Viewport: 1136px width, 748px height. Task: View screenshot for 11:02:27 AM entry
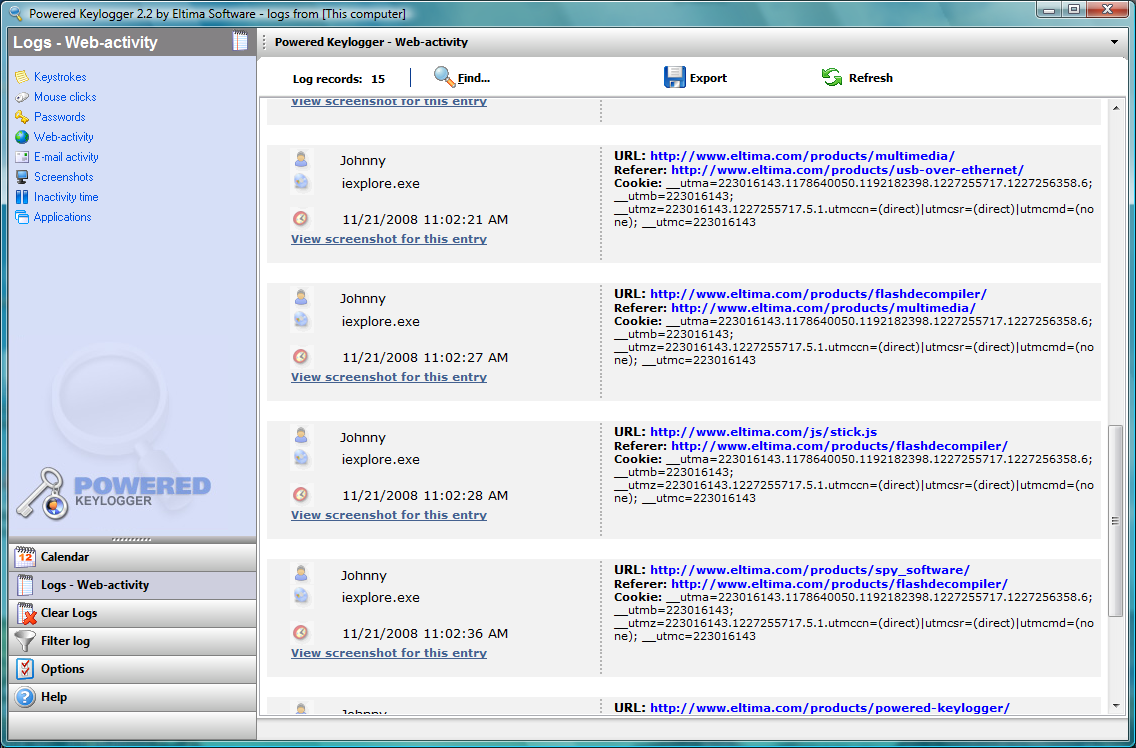[x=389, y=377]
